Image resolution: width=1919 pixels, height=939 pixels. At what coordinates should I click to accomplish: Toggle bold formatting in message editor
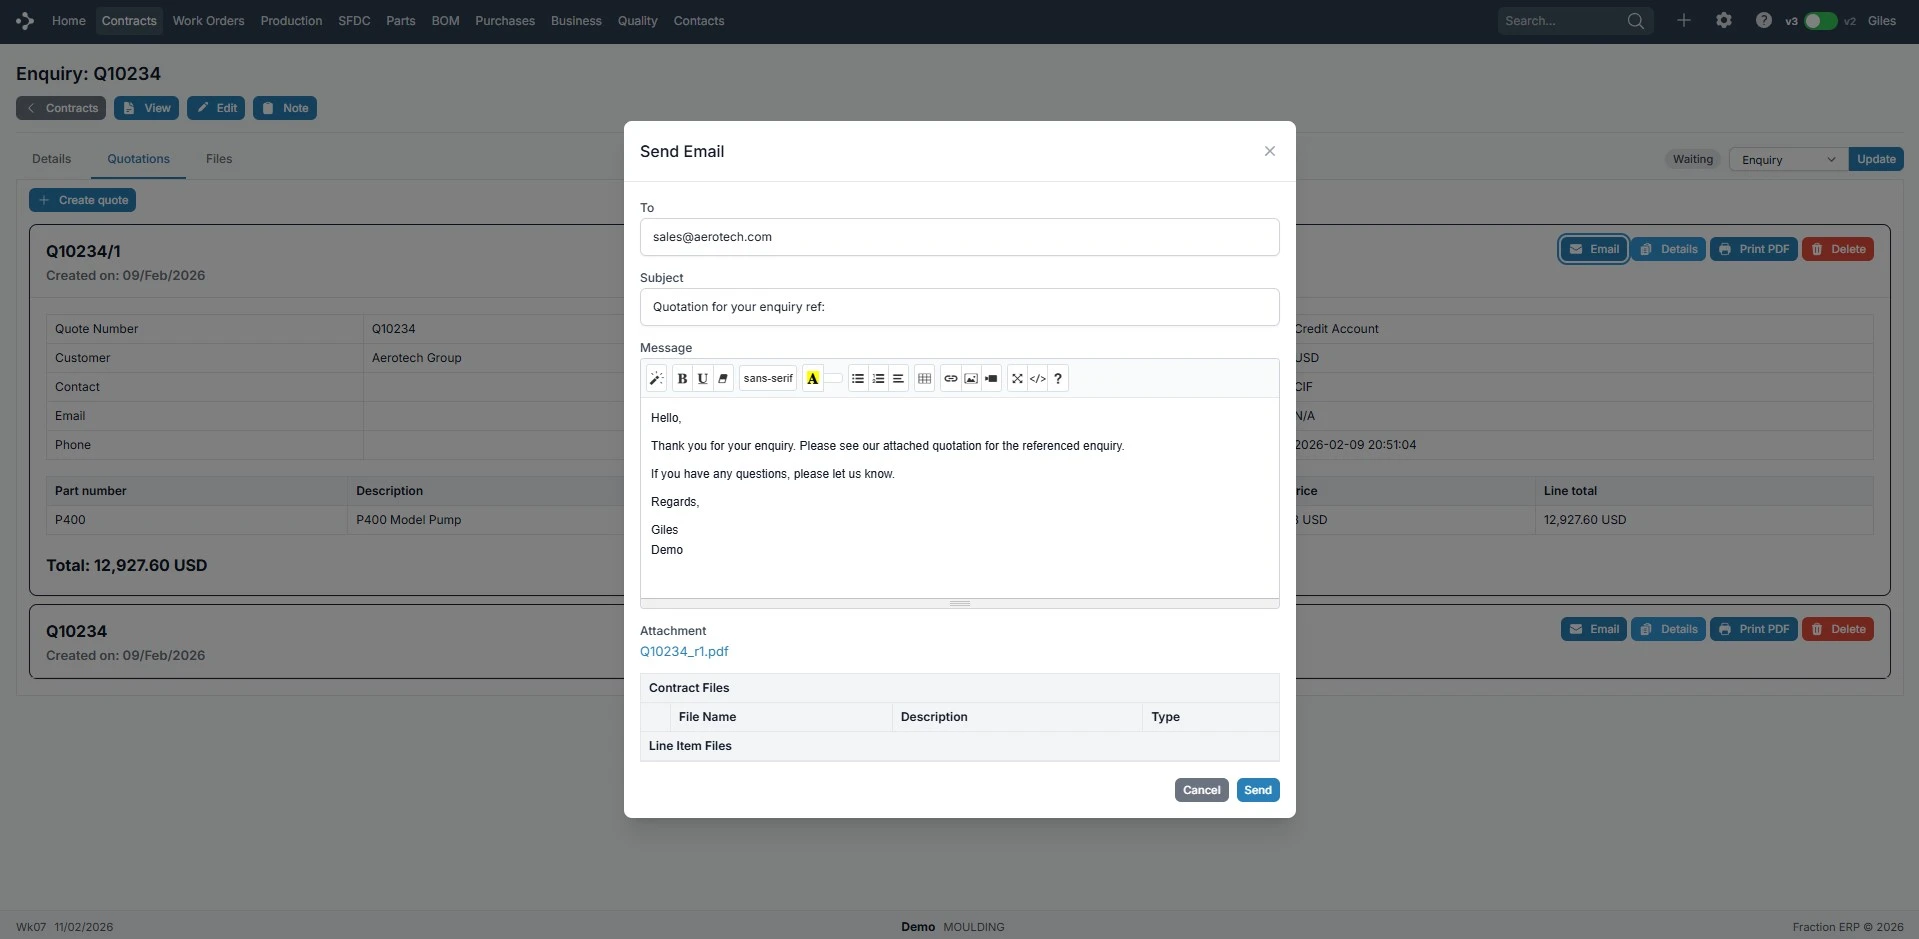tap(682, 379)
